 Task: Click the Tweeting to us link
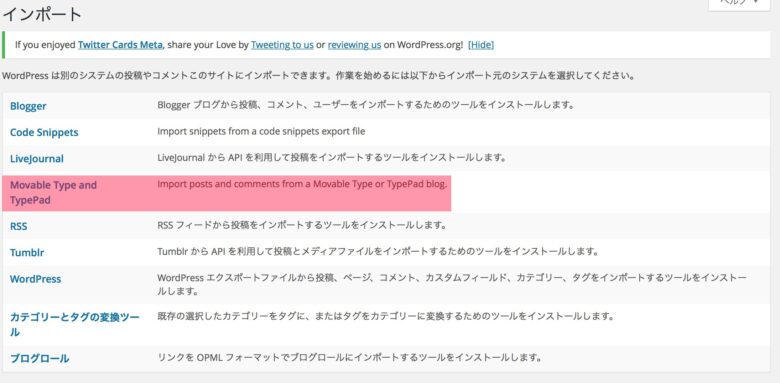pyautogui.click(x=282, y=45)
